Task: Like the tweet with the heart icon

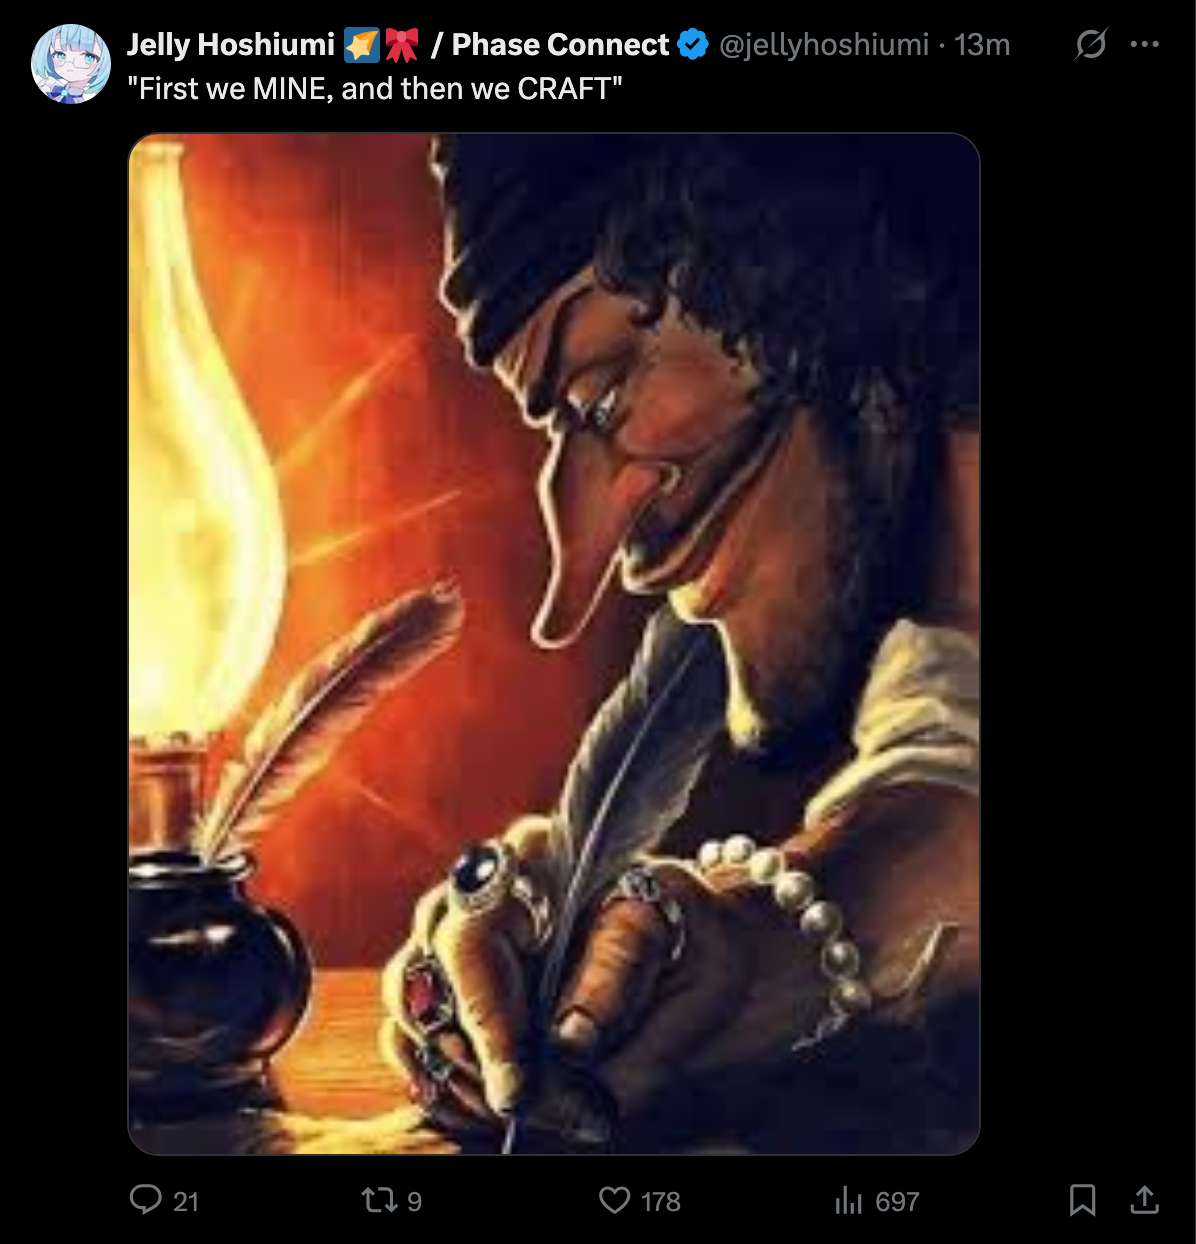Action: 614,1199
